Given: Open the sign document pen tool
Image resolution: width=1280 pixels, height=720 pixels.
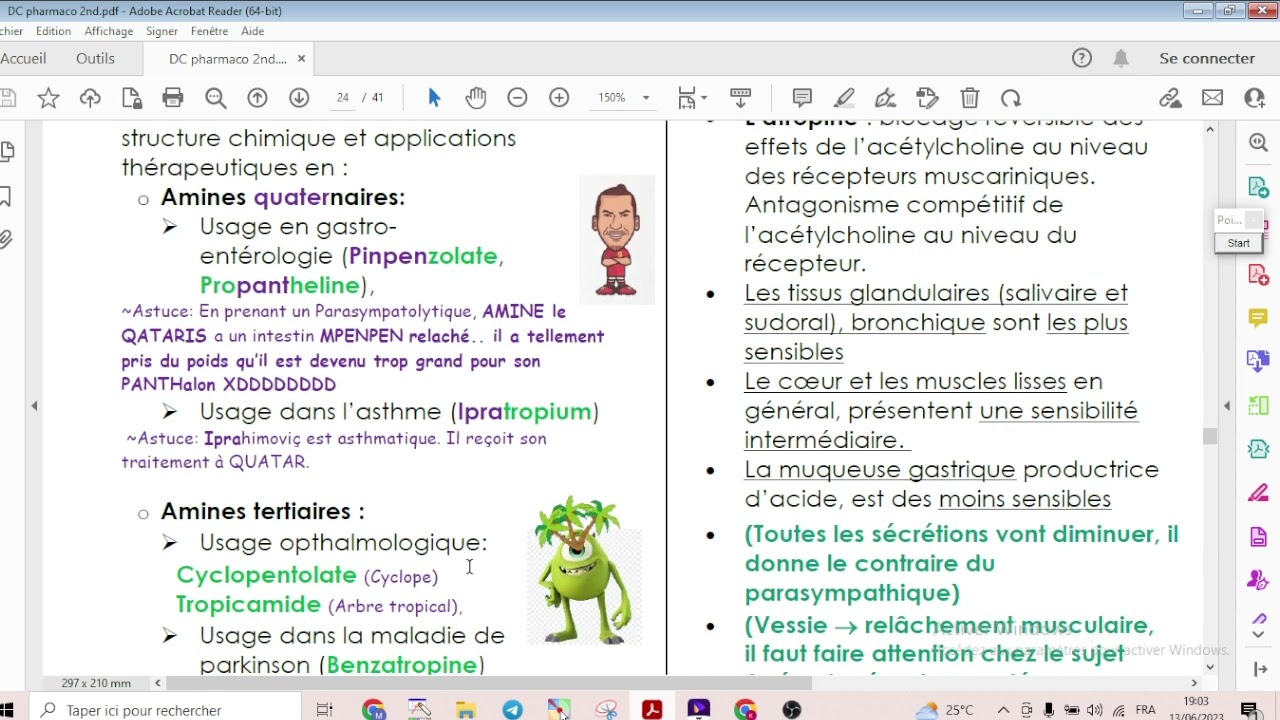Looking at the screenshot, I should 885,98.
